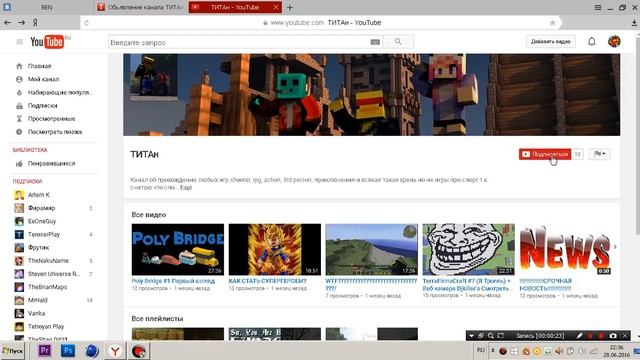Open Photoshop from the taskbar
The width and height of the screenshot is (640, 360).
click(68, 351)
